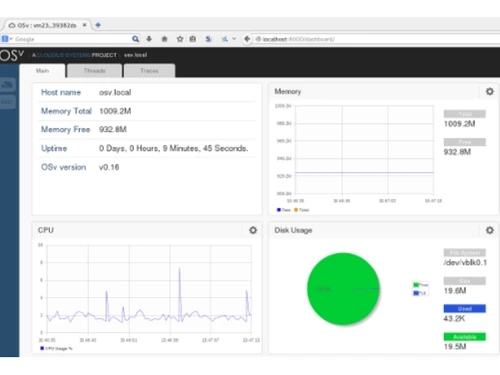This screenshot has height=375, width=500.
Task: Open the Memory panel gear settings
Action: click(489, 91)
